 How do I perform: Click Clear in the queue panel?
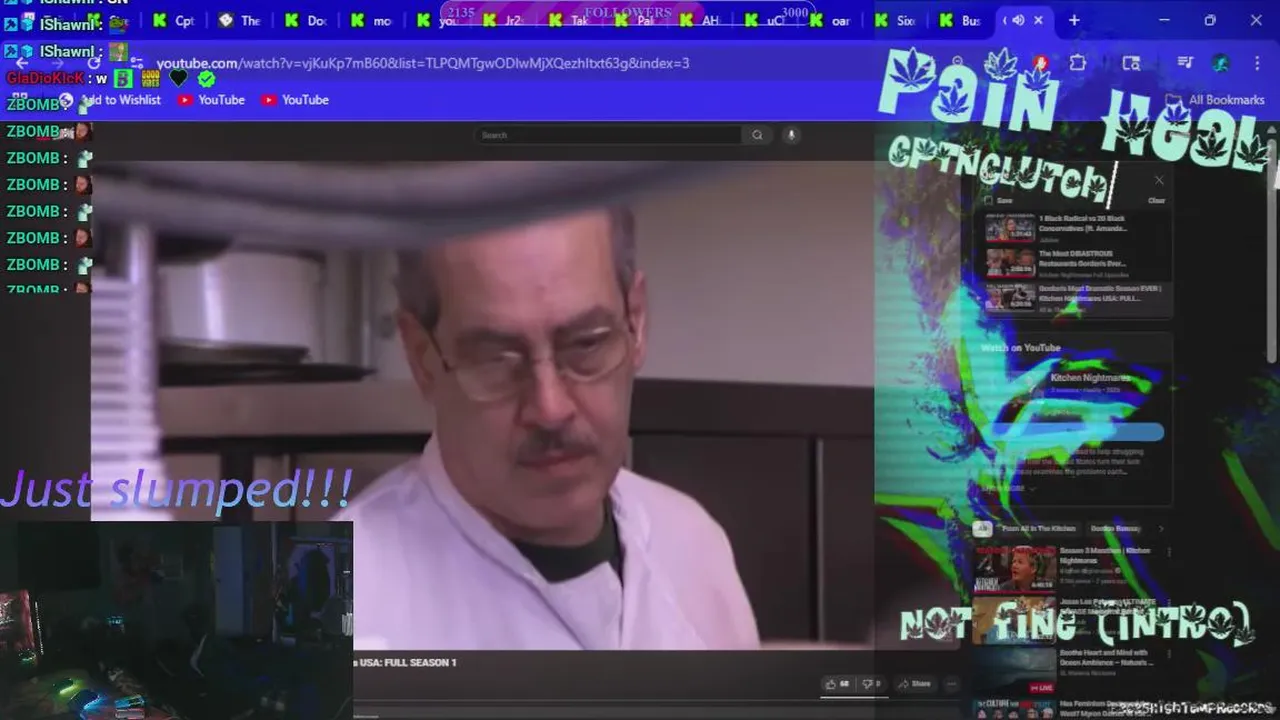tap(1156, 200)
